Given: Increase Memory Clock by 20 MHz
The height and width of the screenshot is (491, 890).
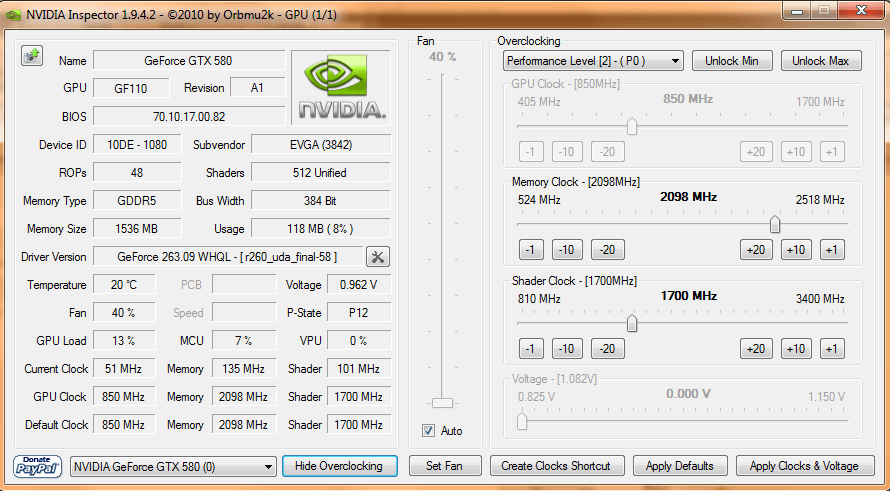Looking at the screenshot, I should 756,250.
